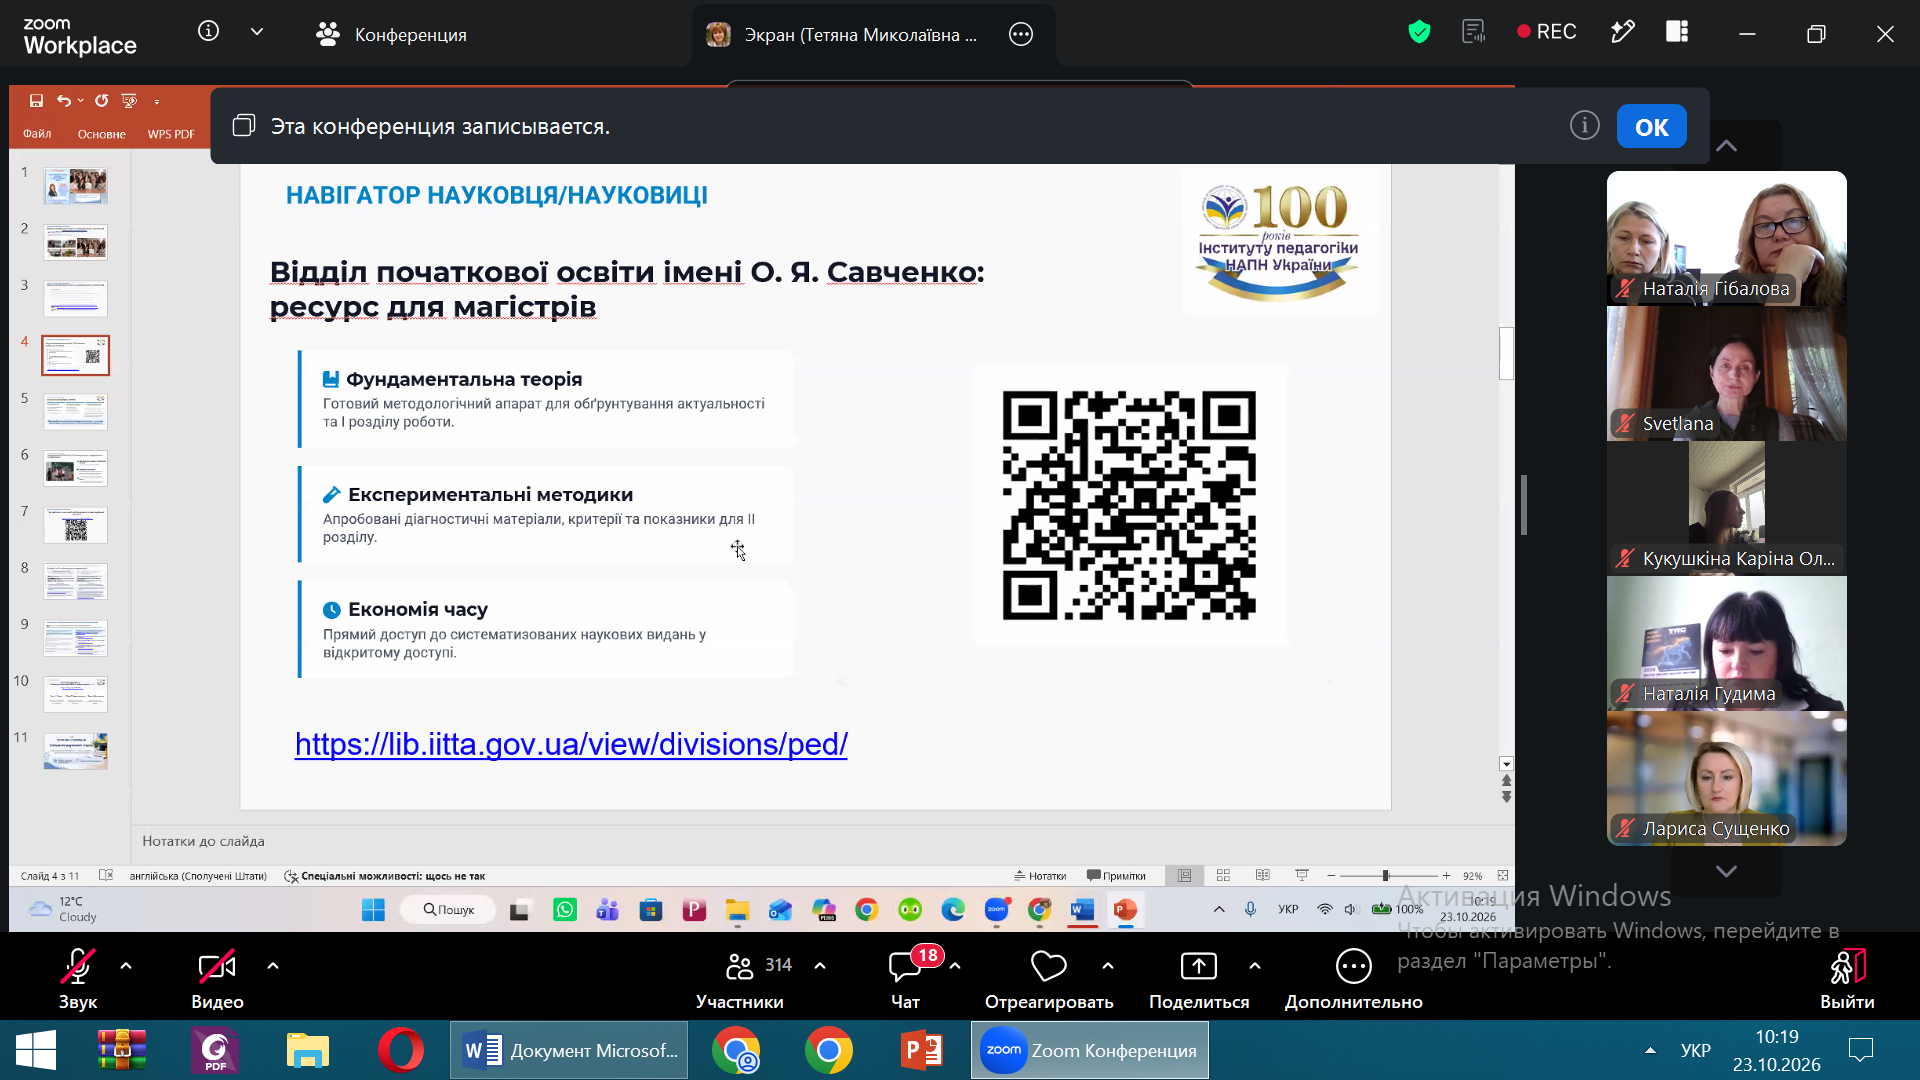The image size is (1920, 1080).
Task: Open the Отреагировать reactions heart icon
Action: pos(1049,967)
